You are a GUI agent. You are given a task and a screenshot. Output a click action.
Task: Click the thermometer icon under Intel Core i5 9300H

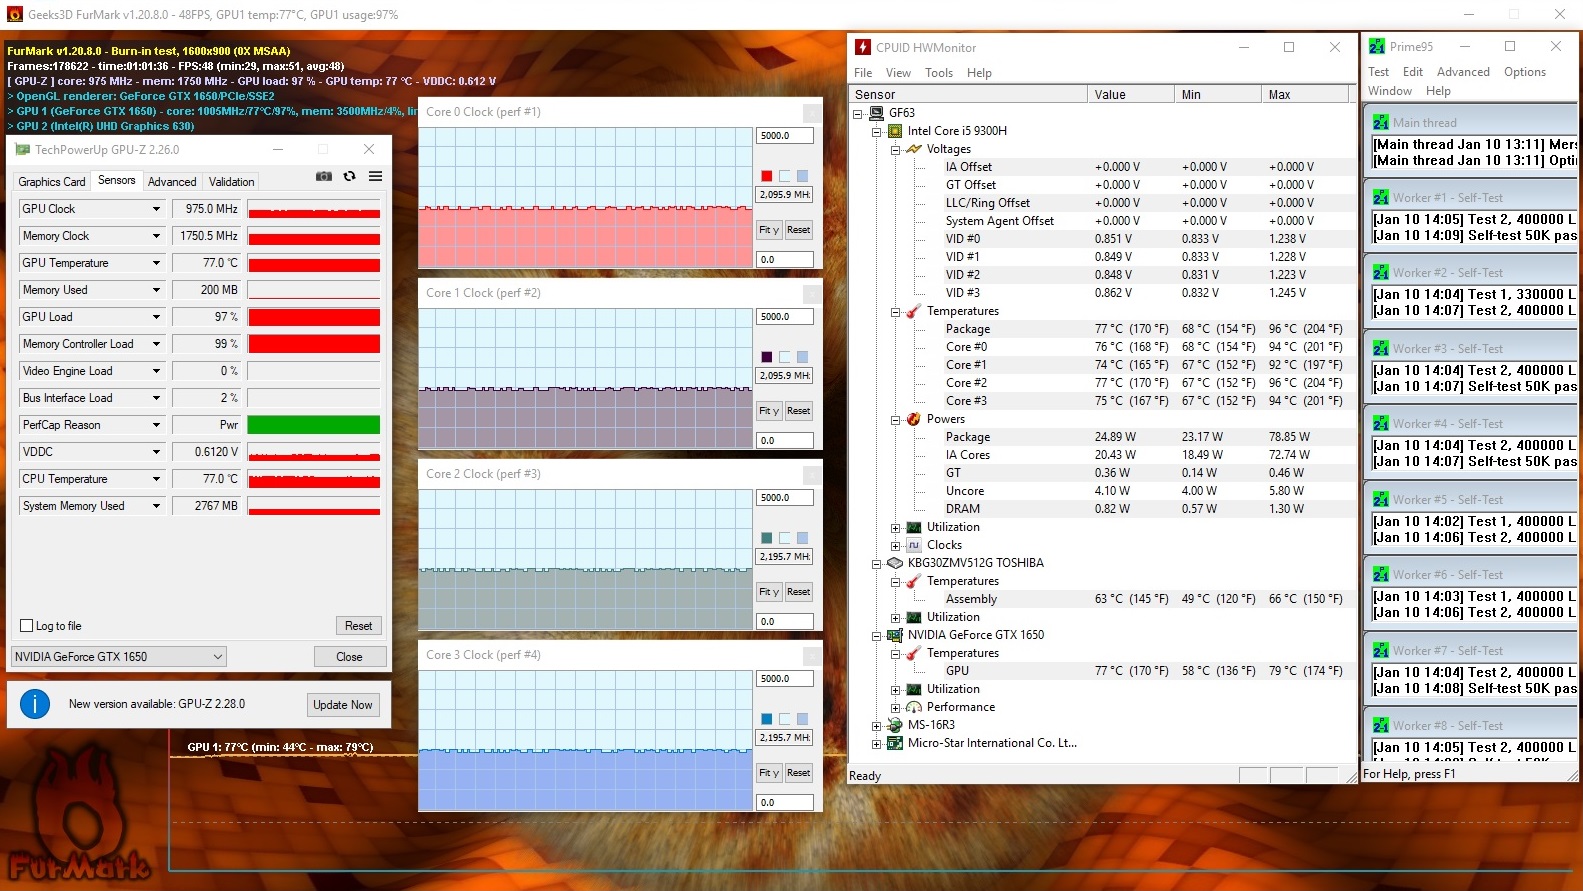point(914,311)
